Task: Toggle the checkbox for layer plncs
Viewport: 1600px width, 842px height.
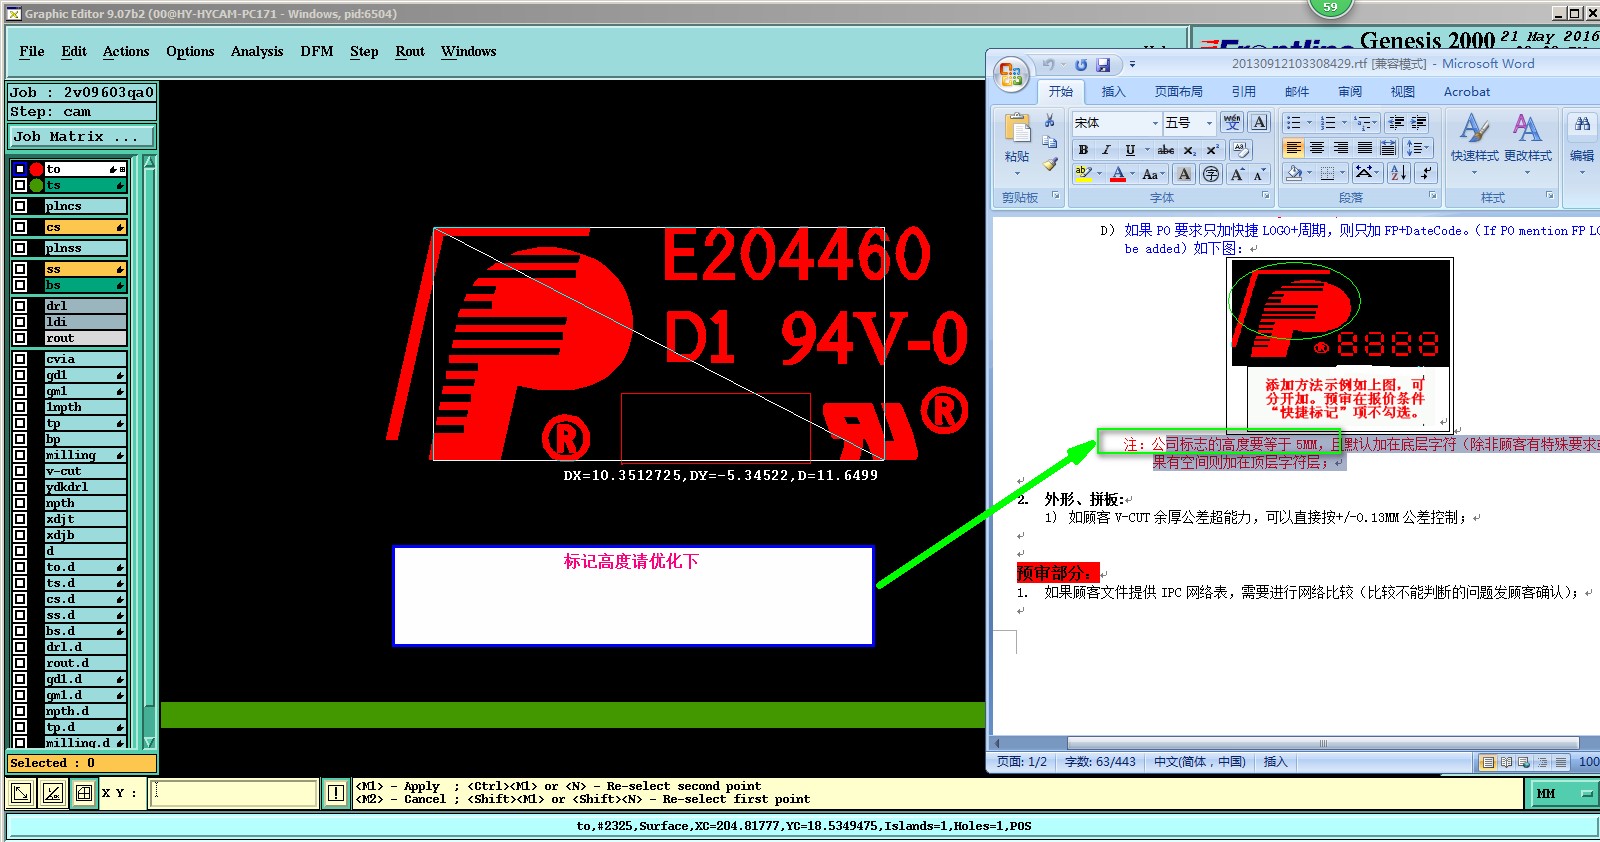Action: click(20, 206)
